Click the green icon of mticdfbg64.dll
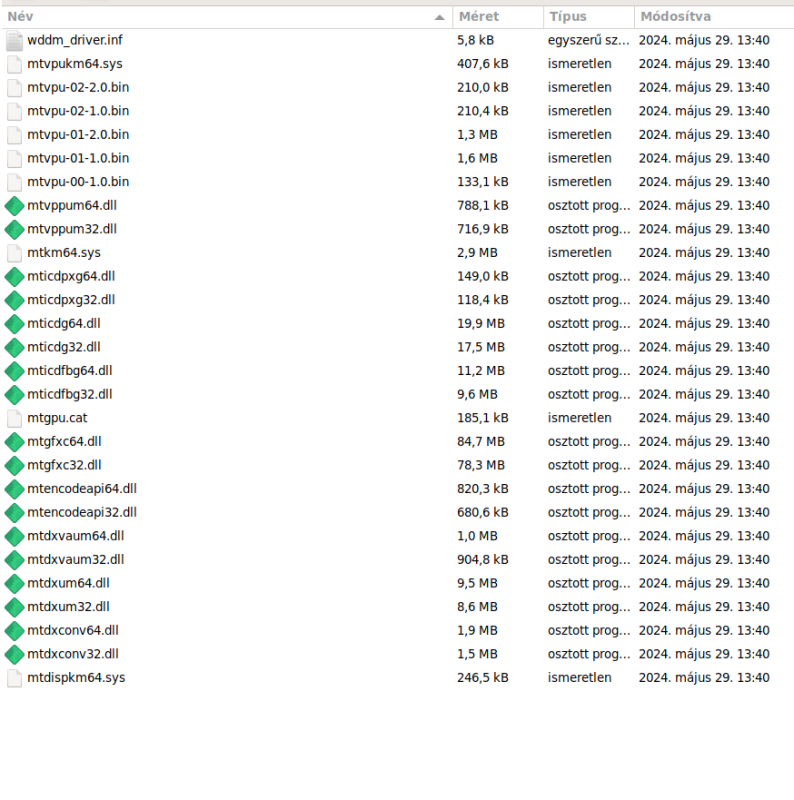The width and height of the screenshot is (794, 800). tap(14, 371)
